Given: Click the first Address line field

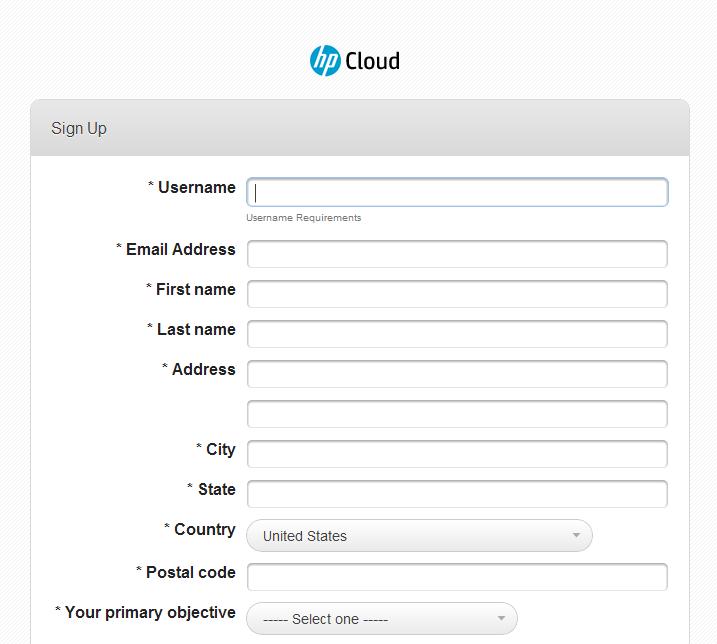Looking at the screenshot, I should click(x=457, y=374).
